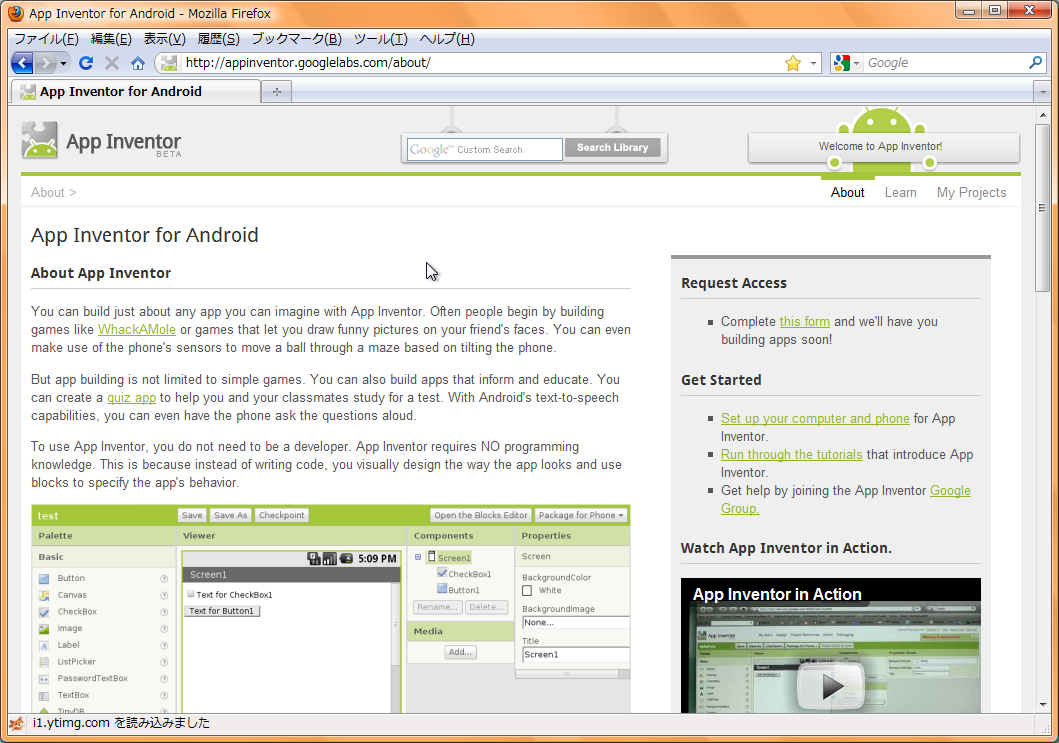Click the help icon beside Button

(163, 579)
